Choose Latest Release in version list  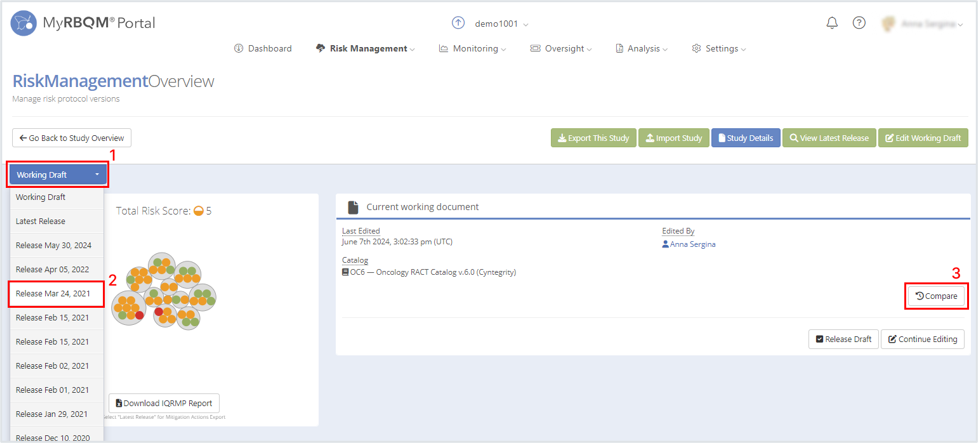coord(57,221)
